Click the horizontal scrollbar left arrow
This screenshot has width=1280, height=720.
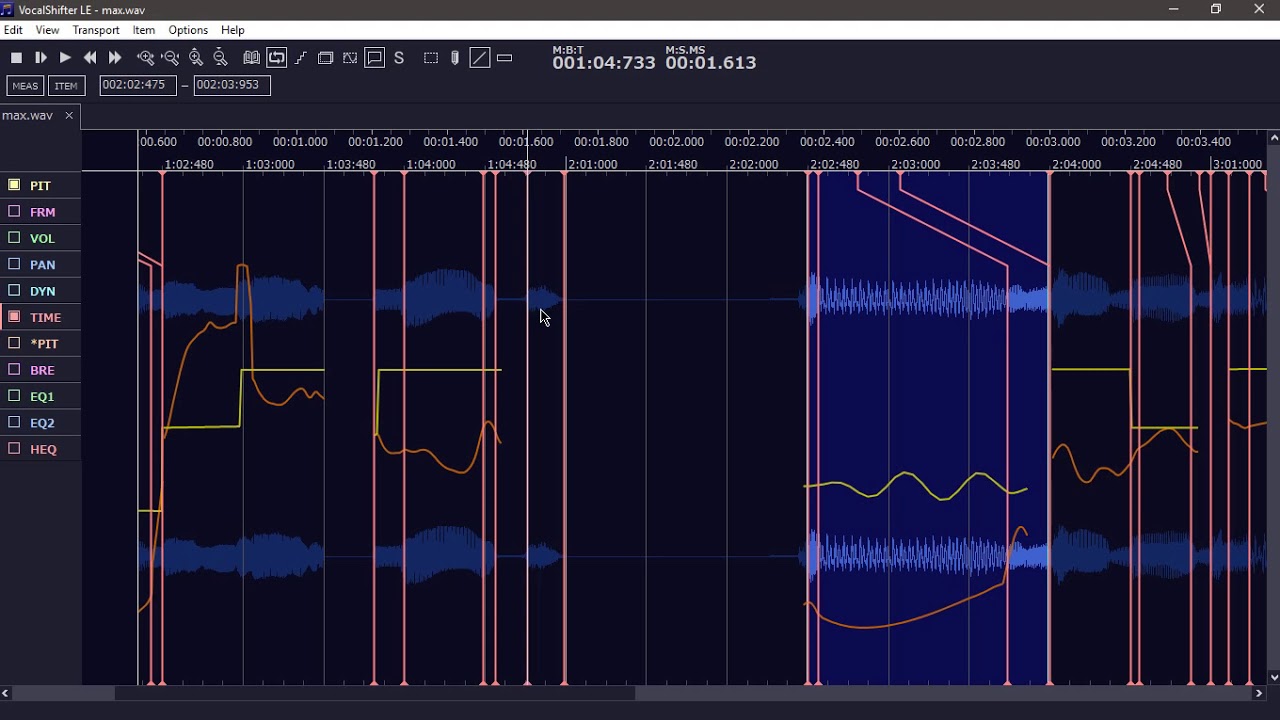click(5, 693)
